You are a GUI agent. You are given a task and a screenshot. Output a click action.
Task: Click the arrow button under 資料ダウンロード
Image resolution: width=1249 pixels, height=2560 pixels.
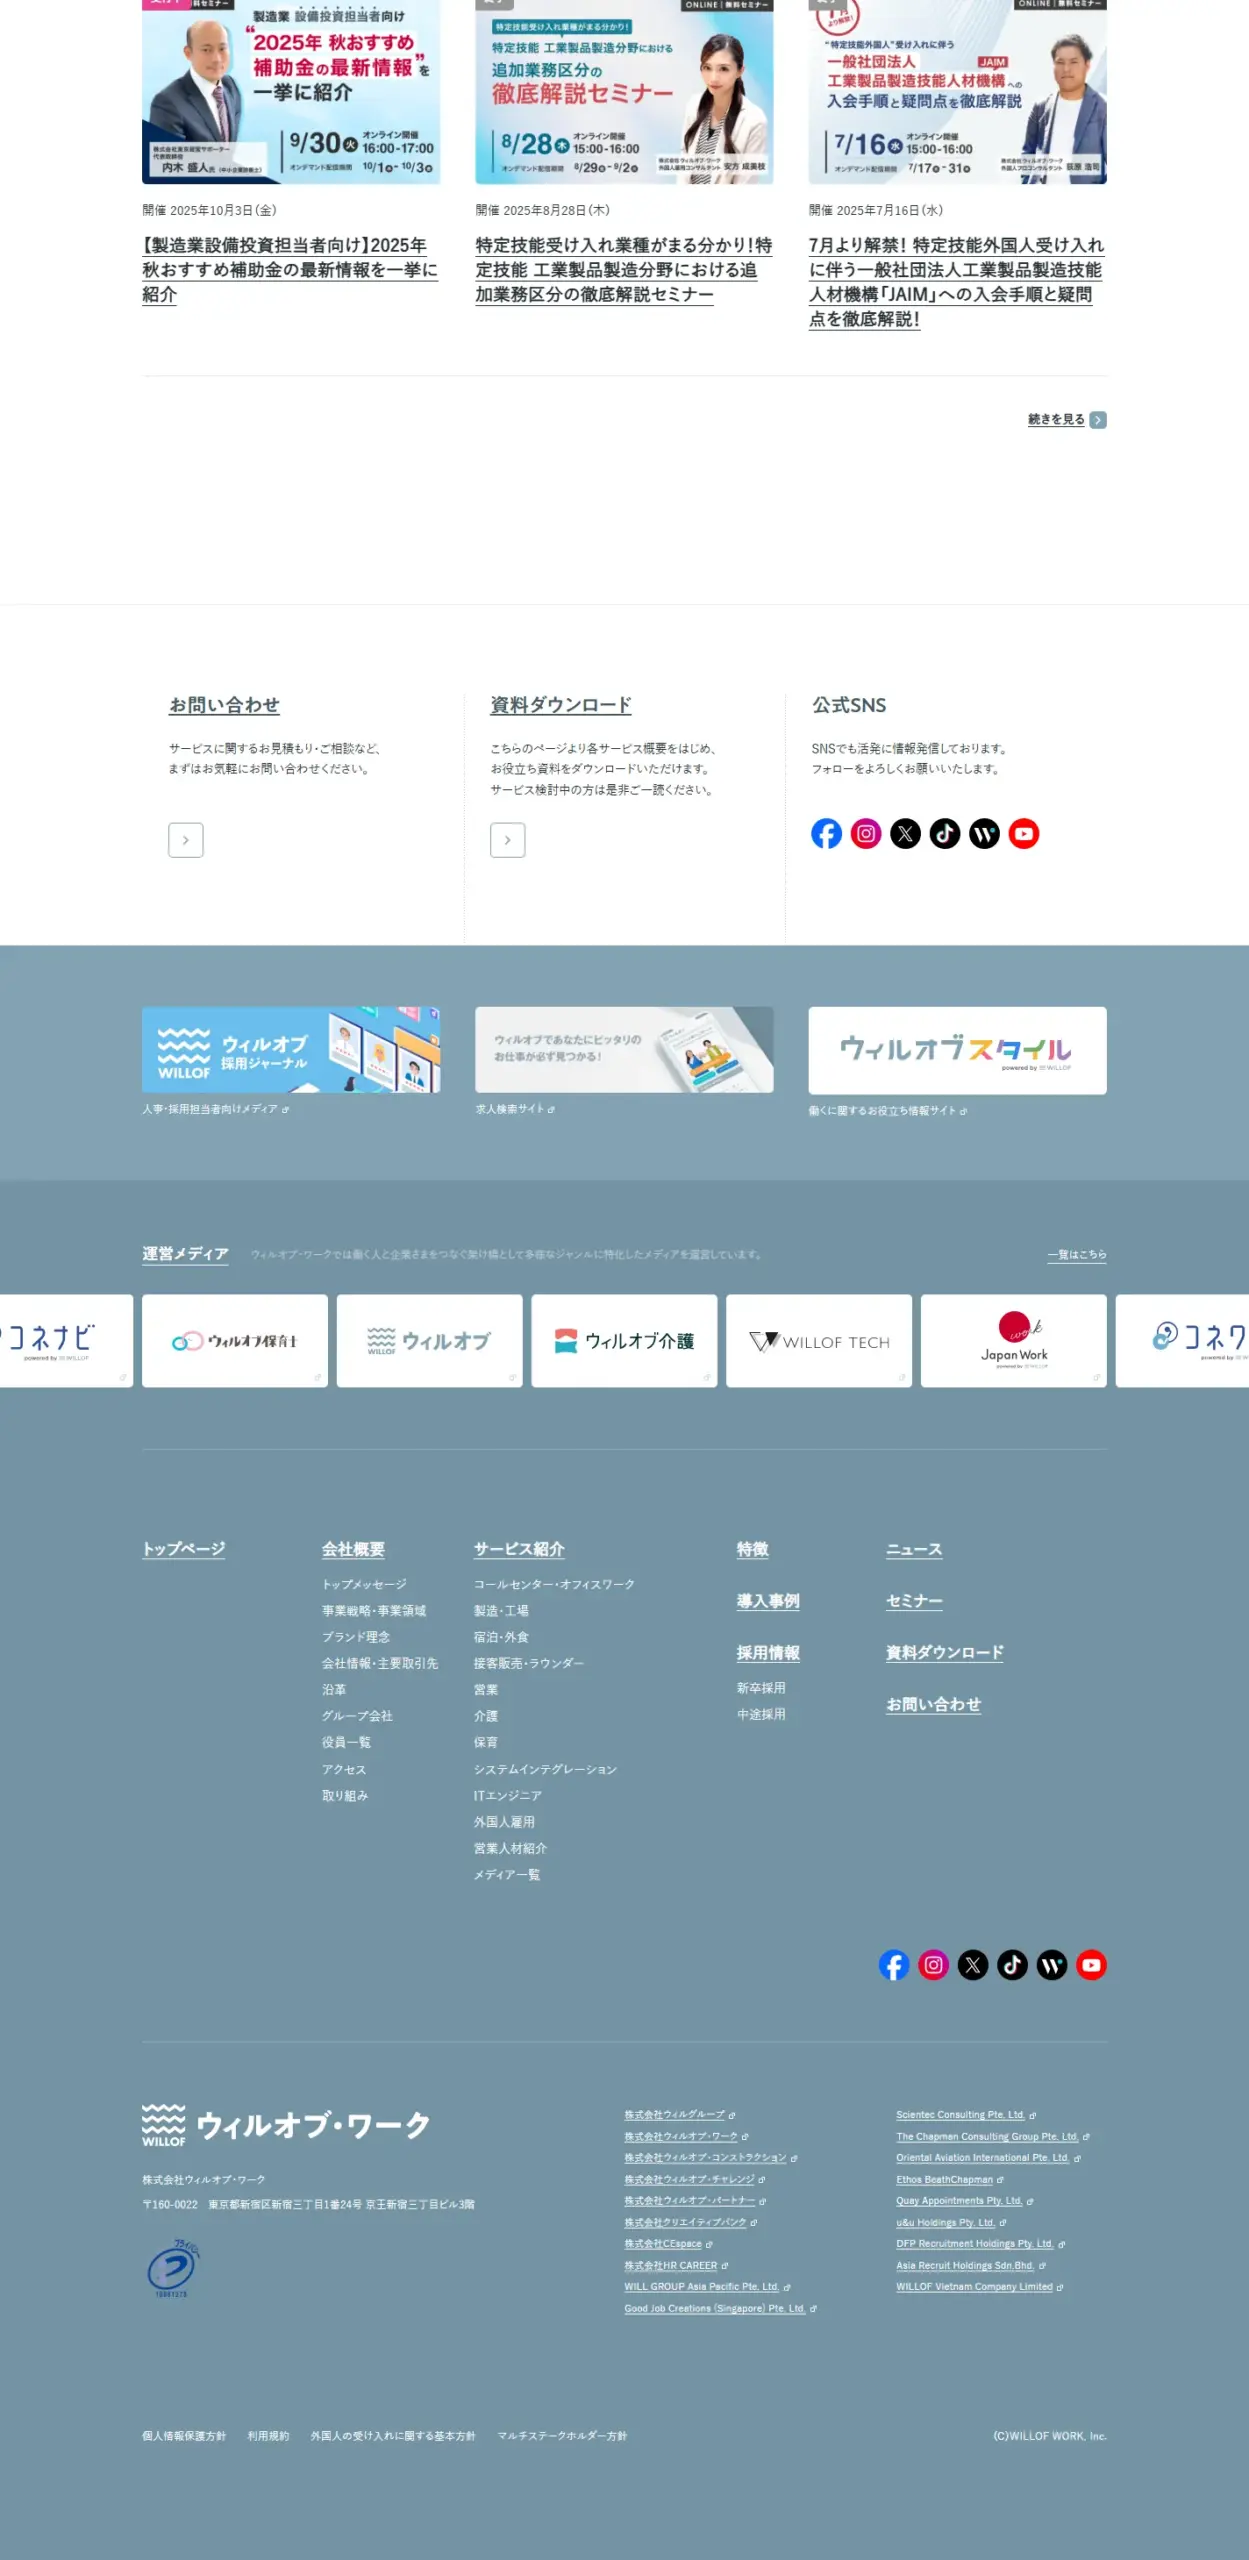pos(507,840)
